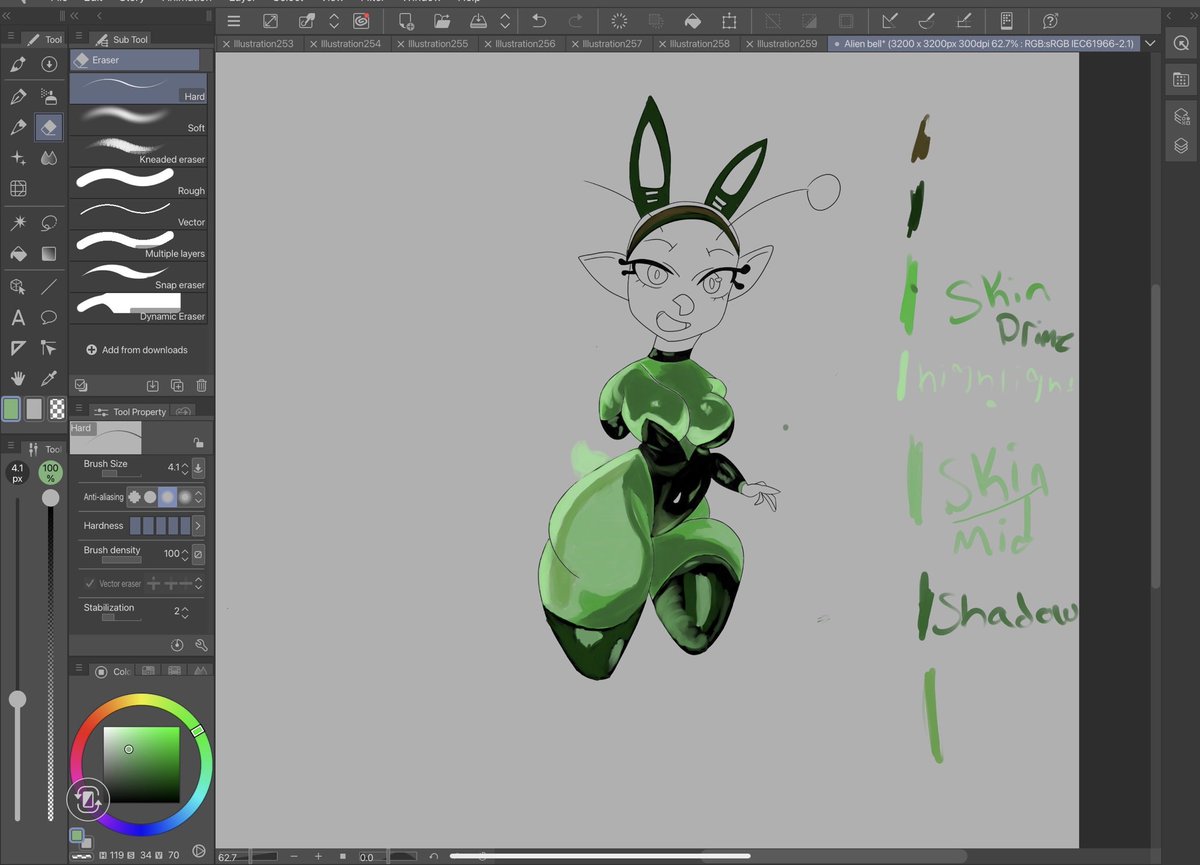The height and width of the screenshot is (865, 1200).
Task: Duplicate the current sub tool
Action: pyautogui.click(x=177, y=385)
